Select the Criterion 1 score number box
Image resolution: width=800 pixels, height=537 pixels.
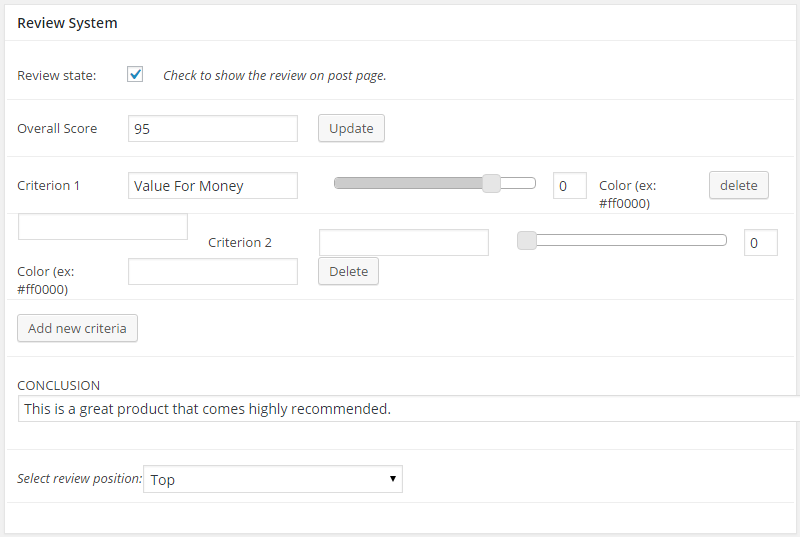[569, 186]
